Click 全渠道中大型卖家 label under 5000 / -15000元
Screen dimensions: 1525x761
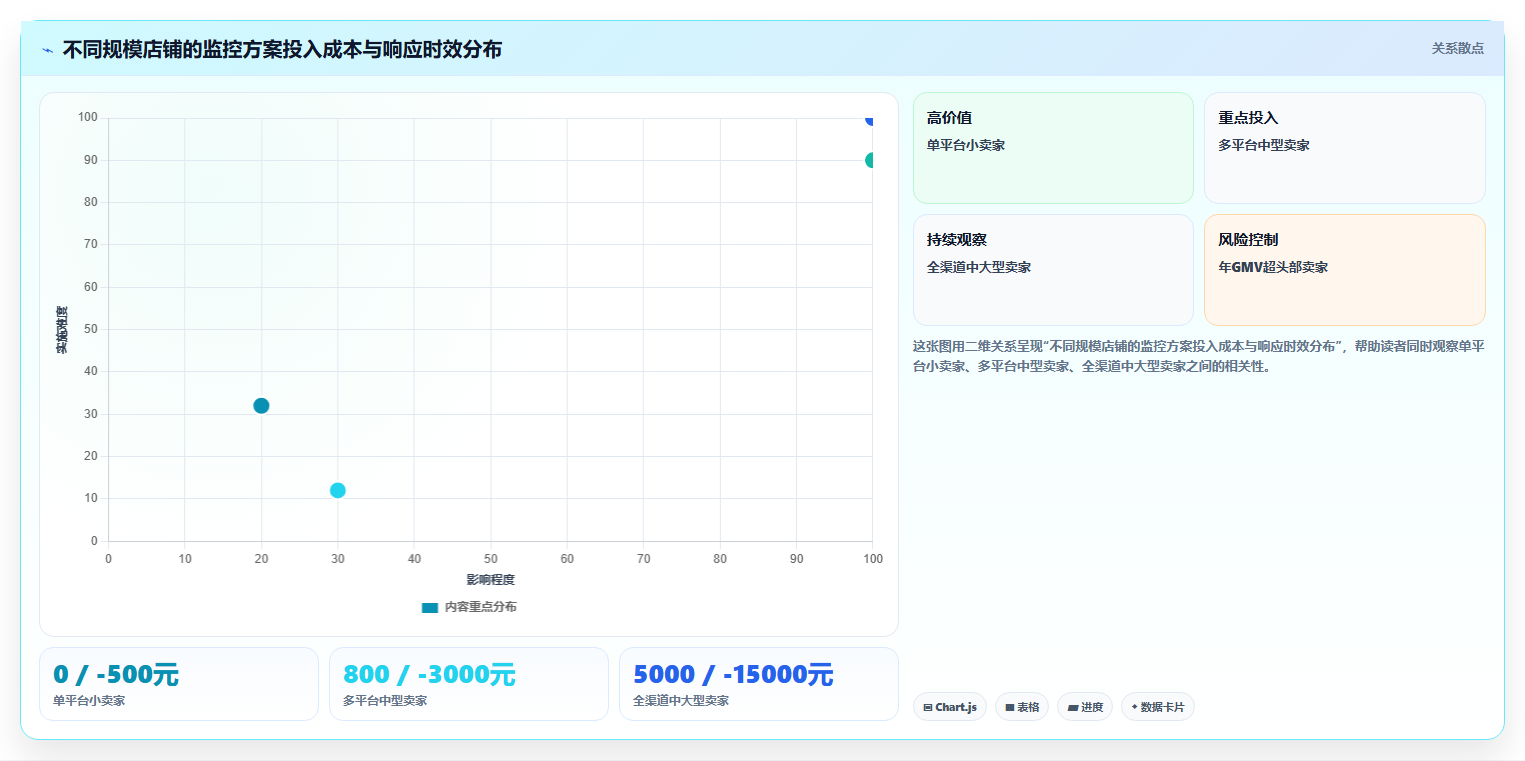pos(681,701)
